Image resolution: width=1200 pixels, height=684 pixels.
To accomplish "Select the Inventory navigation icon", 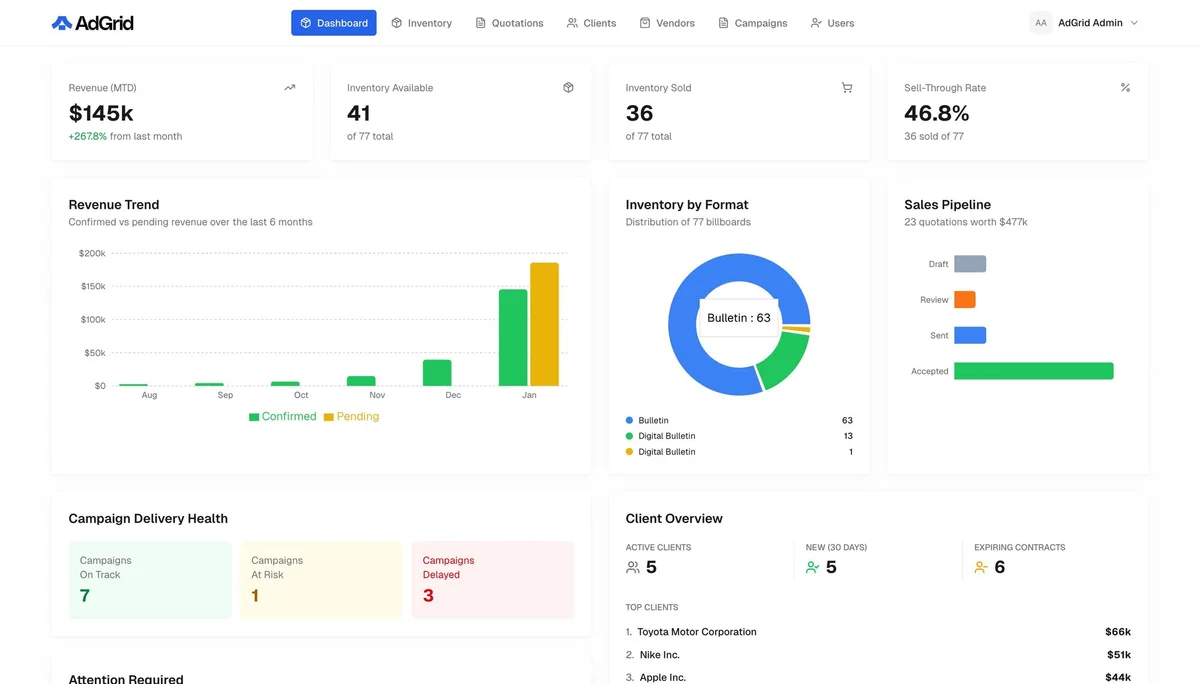I will [x=398, y=22].
